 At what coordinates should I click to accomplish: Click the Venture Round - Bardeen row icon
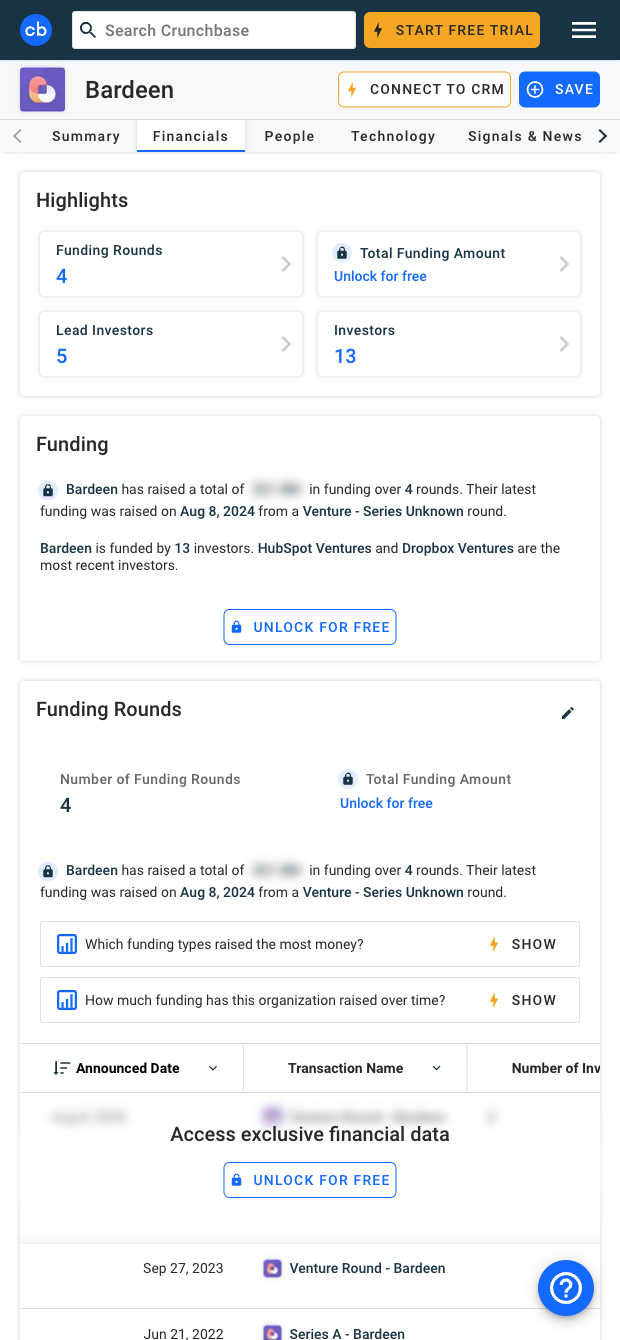(272, 1268)
